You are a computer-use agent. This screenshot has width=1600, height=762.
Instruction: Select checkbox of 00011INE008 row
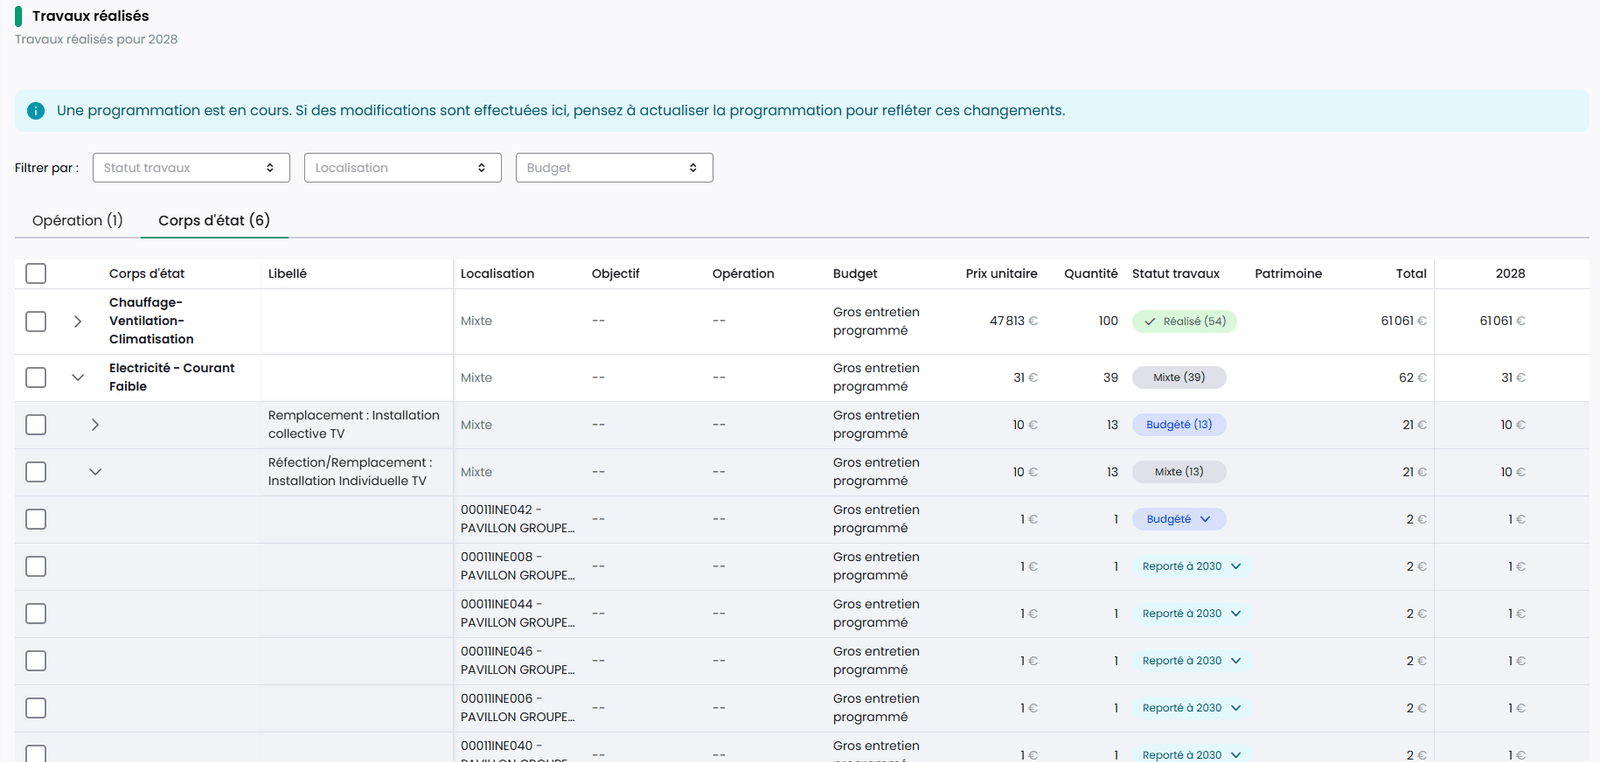[x=36, y=566]
